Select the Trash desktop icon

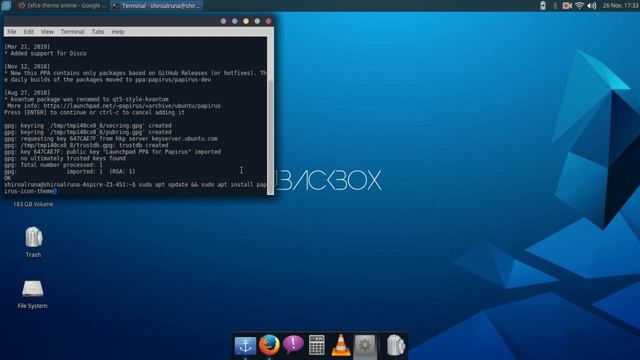pyautogui.click(x=33, y=242)
